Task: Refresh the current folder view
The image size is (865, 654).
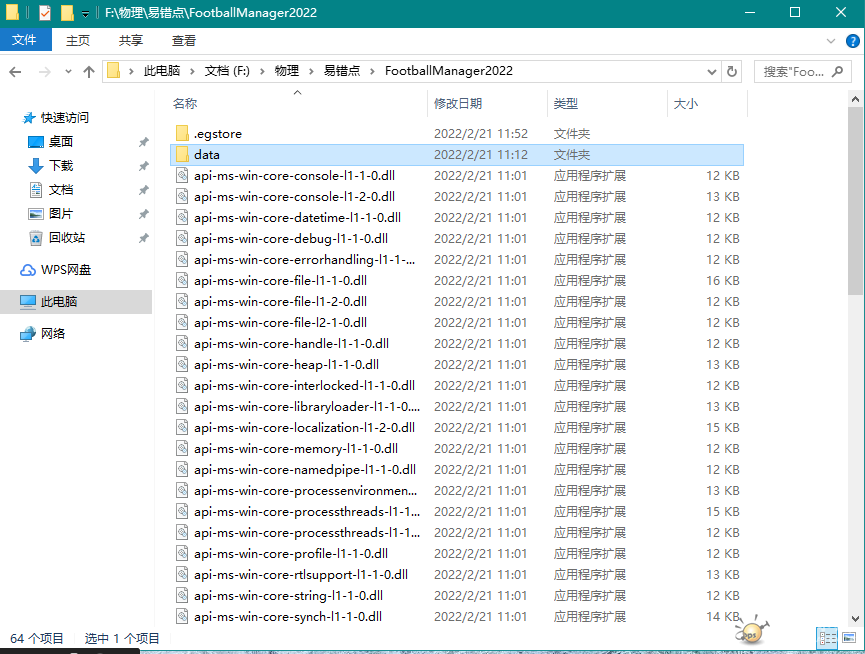Action: [x=731, y=72]
